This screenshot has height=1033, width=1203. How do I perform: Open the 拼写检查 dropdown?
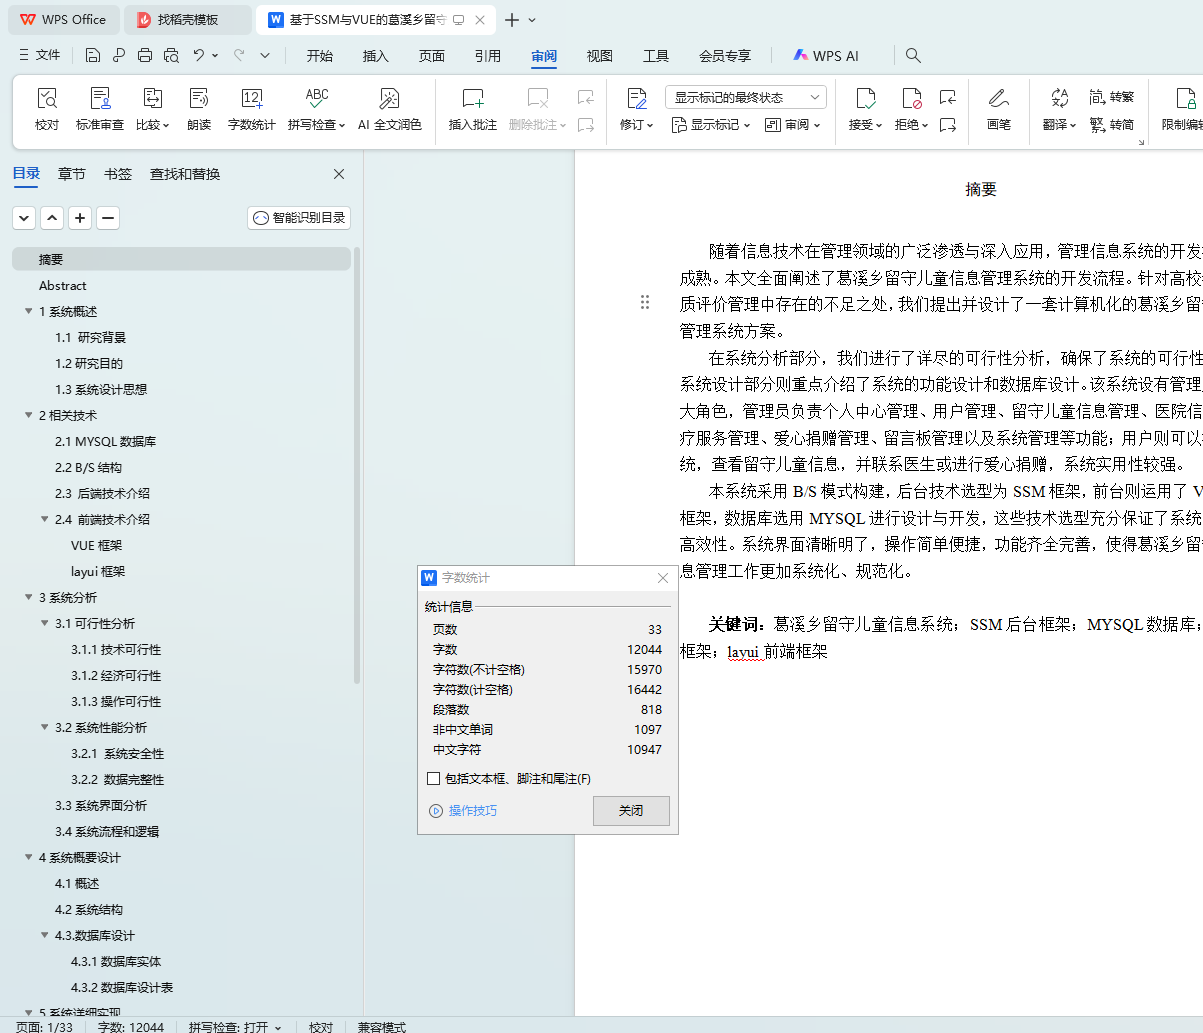316,125
